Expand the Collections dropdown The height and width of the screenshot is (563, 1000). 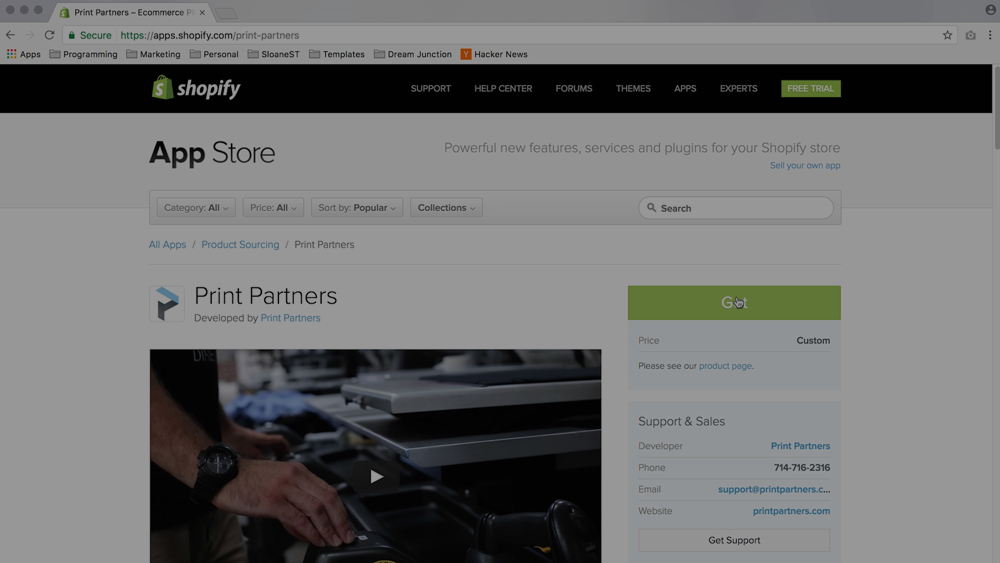pos(446,207)
